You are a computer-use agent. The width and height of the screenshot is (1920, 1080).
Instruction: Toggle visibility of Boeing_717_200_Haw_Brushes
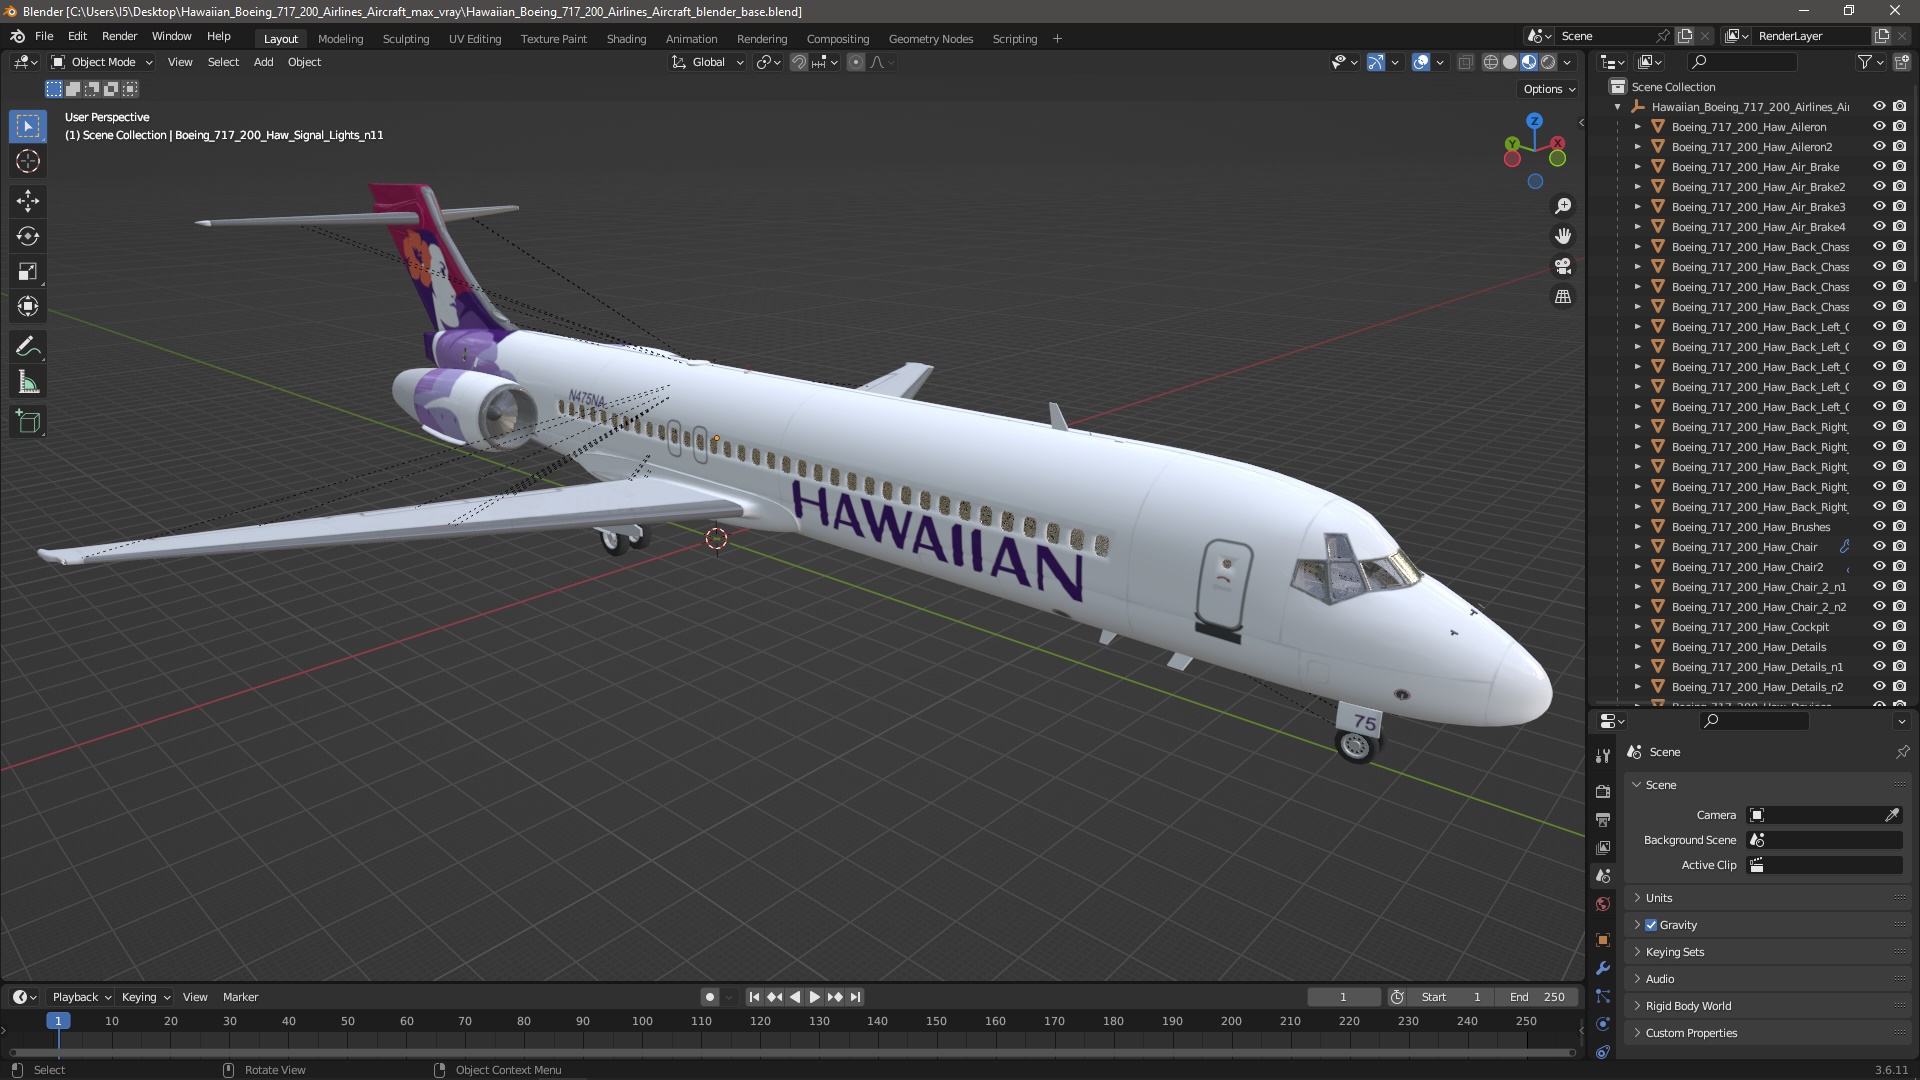1879,527
